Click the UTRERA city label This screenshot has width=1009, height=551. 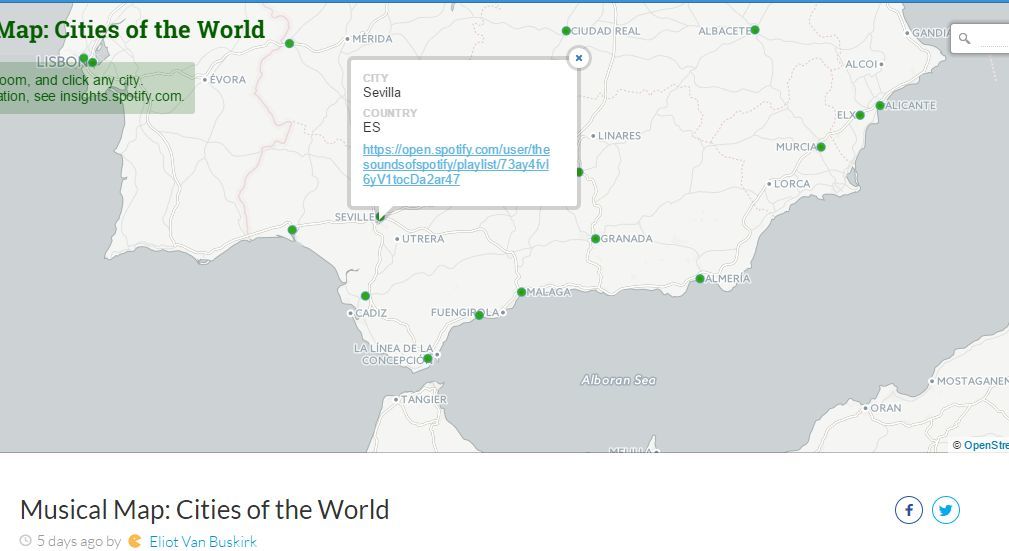[423, 239]
